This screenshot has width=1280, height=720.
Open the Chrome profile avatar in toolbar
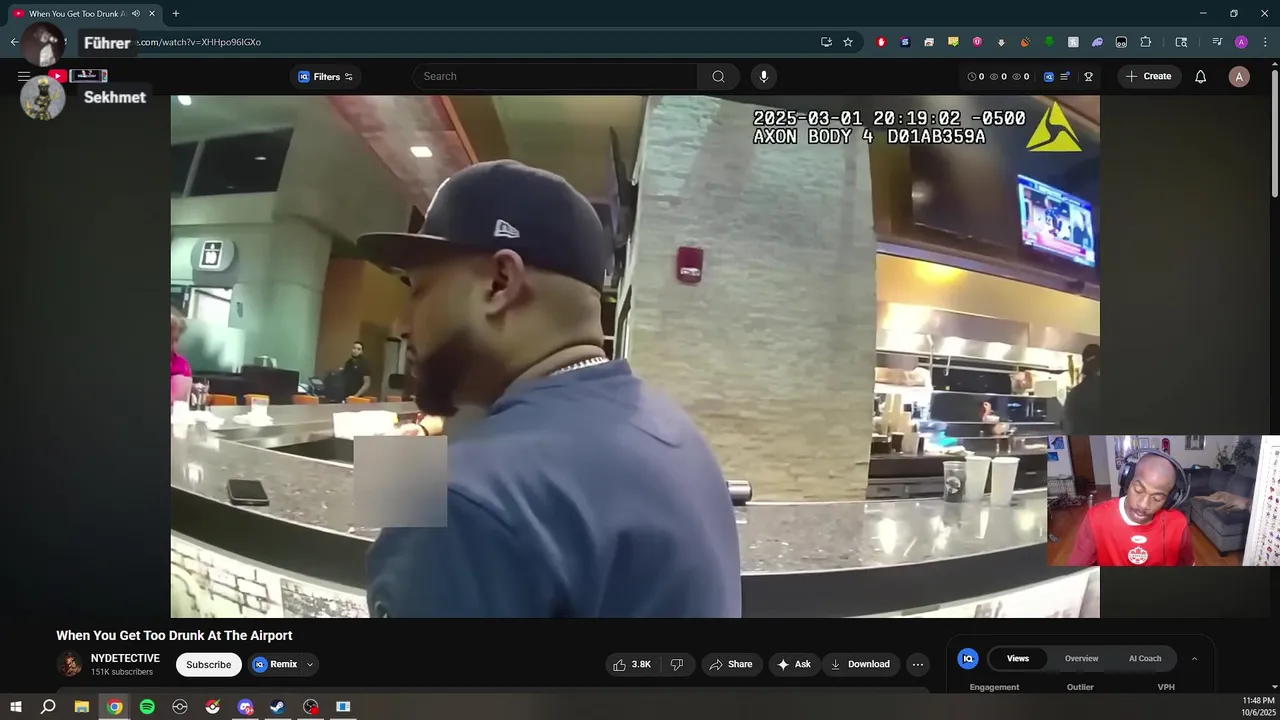[x=1241, y=42]
